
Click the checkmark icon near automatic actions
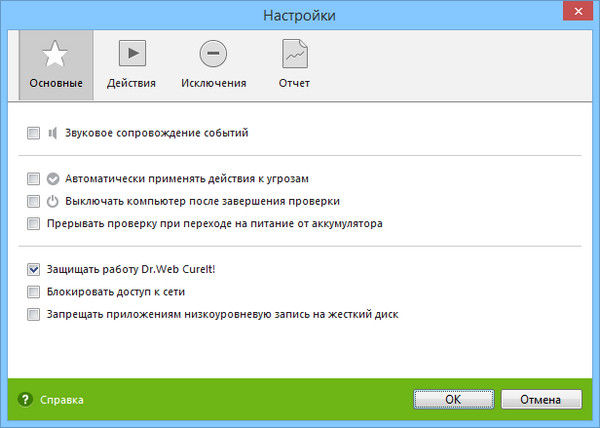point(54,180)
